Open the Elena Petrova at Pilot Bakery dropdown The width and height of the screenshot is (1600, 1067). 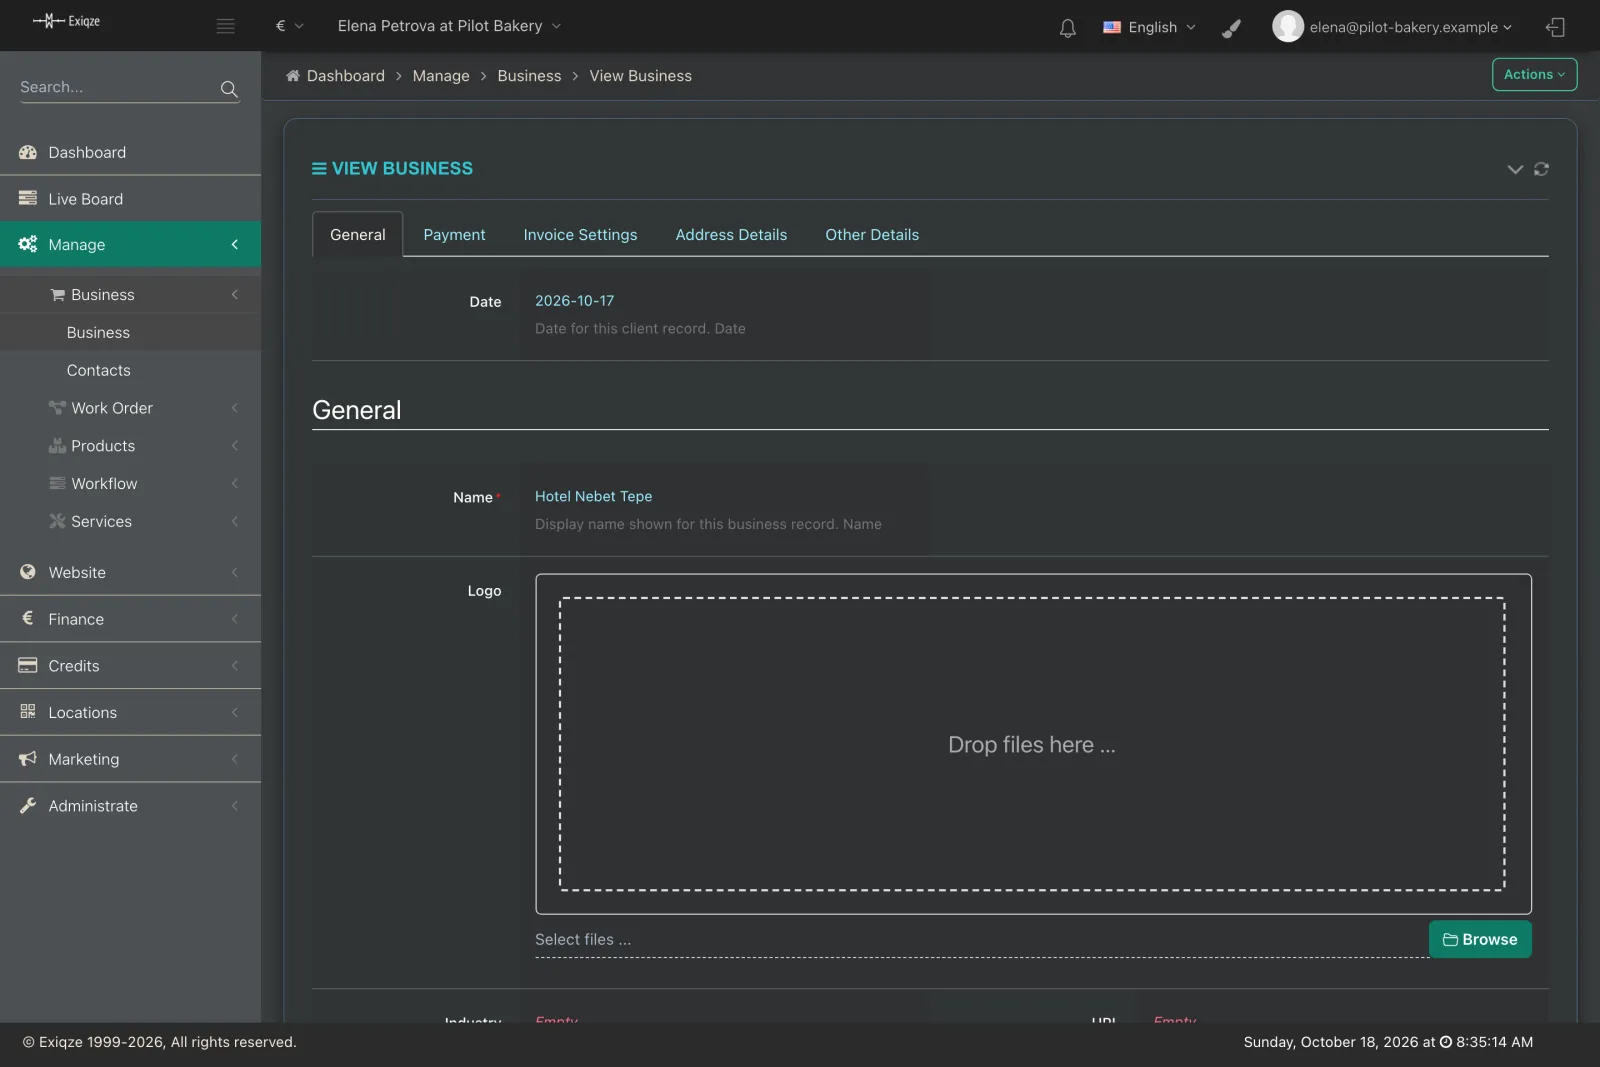click(x=449, y=26)
